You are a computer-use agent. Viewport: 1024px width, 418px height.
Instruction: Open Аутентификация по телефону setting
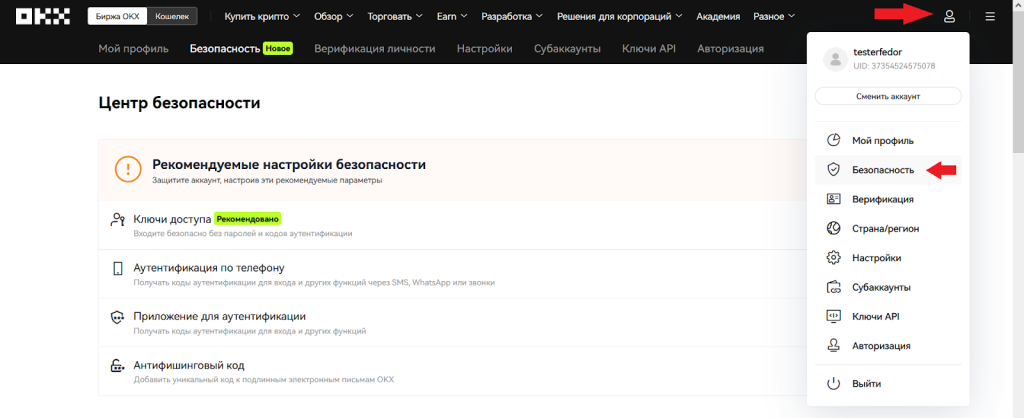tap(209, 268)
